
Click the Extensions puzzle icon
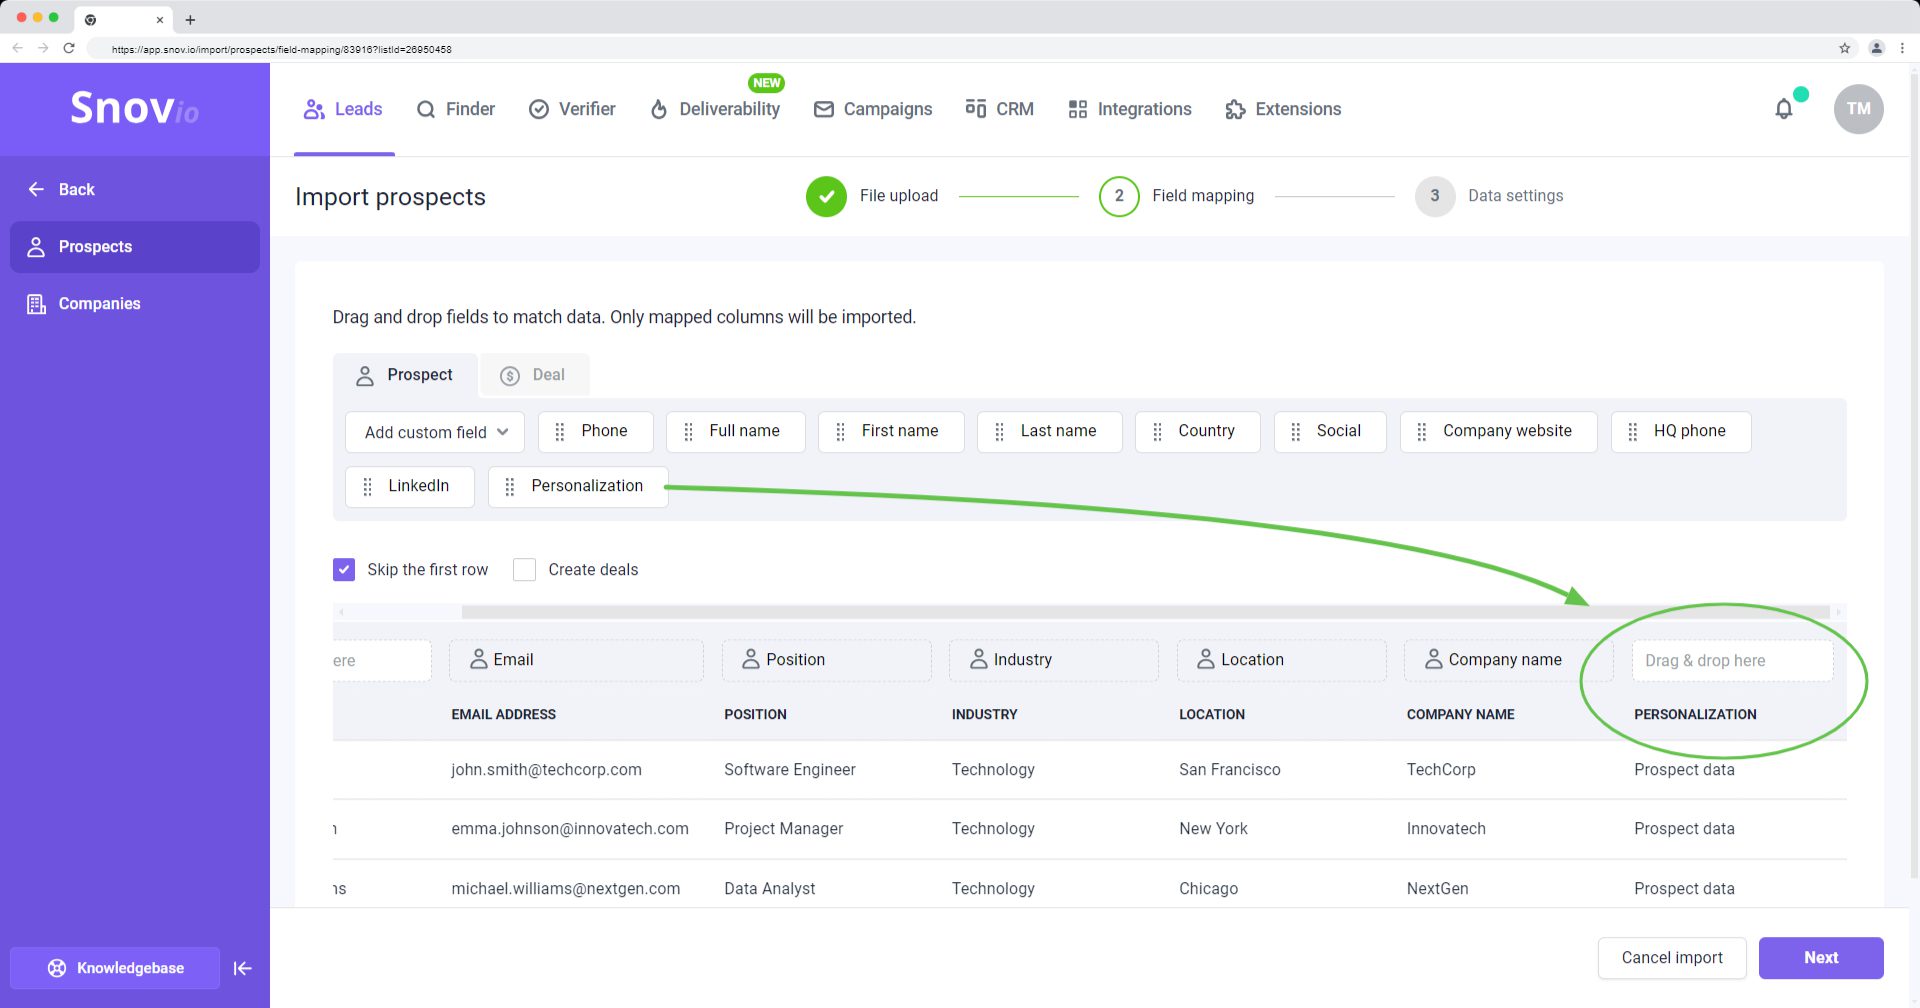(x=1235, y=110)
